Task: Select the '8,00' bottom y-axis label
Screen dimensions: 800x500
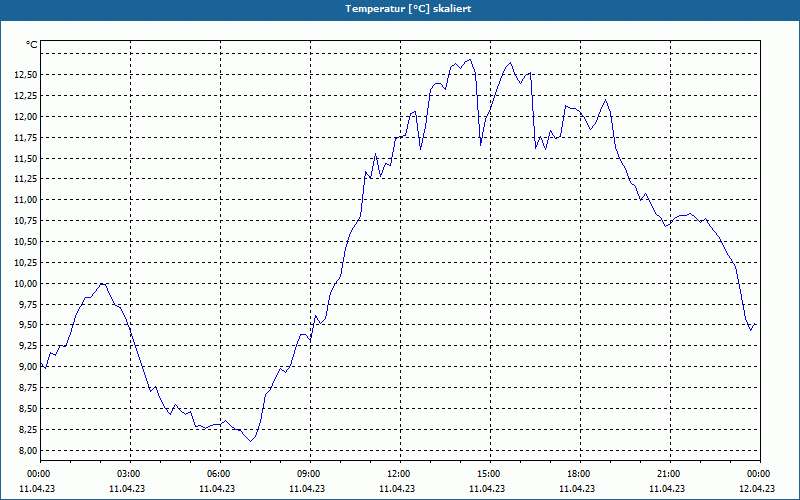Action: [28, 451]
